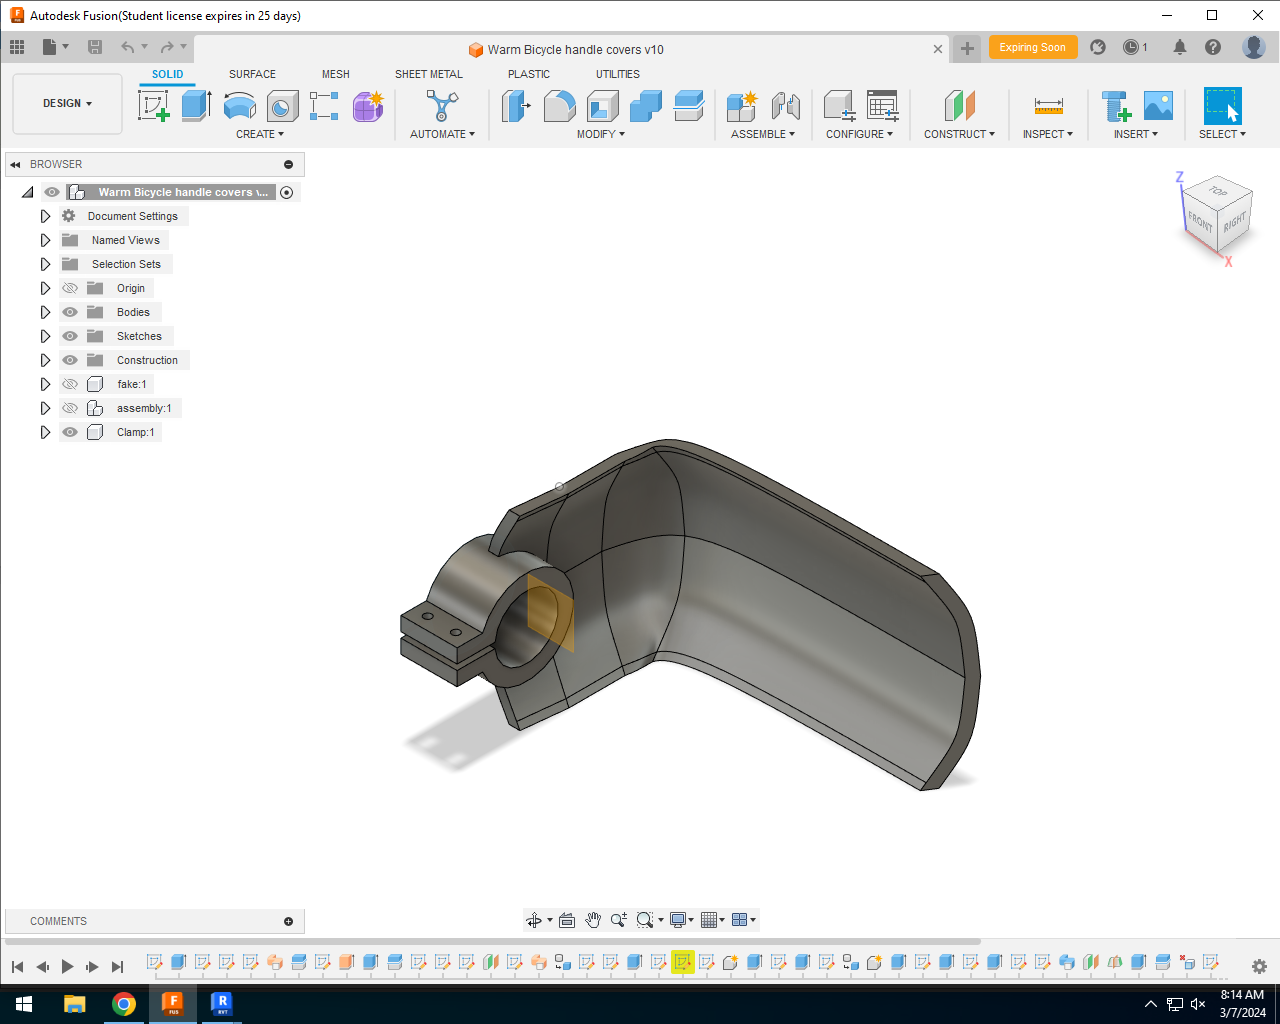The height and width of the screenshot is (1024, 1280).
Task: Switch to the MESH tab
Action: coord(336,74)
